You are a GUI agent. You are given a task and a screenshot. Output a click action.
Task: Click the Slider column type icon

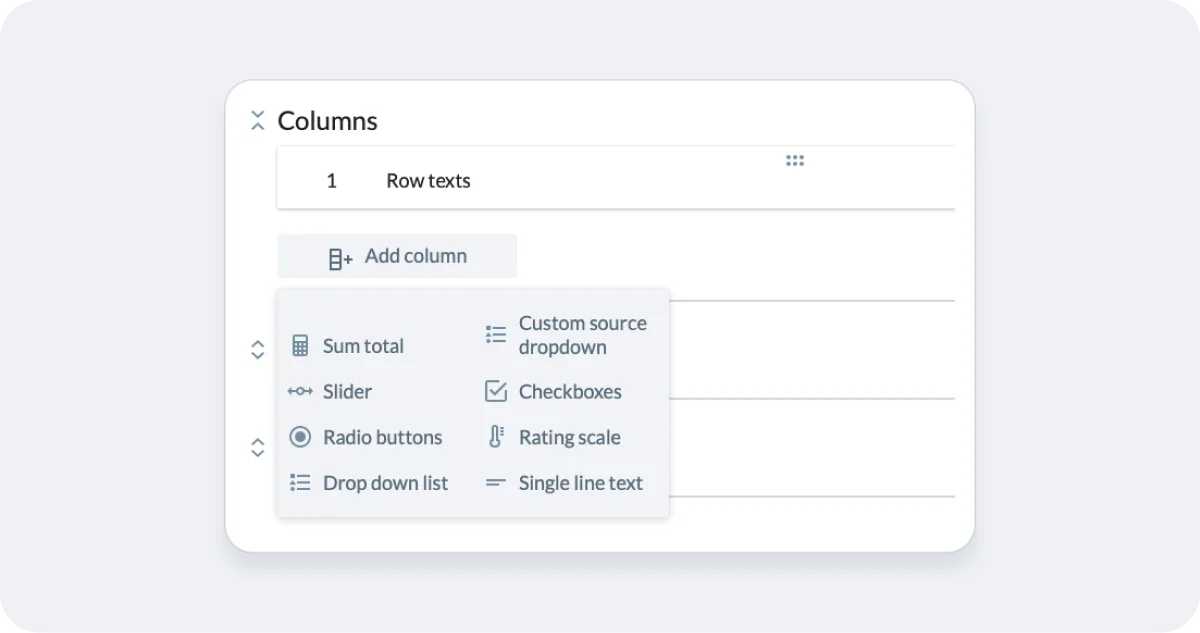point(300,391)
